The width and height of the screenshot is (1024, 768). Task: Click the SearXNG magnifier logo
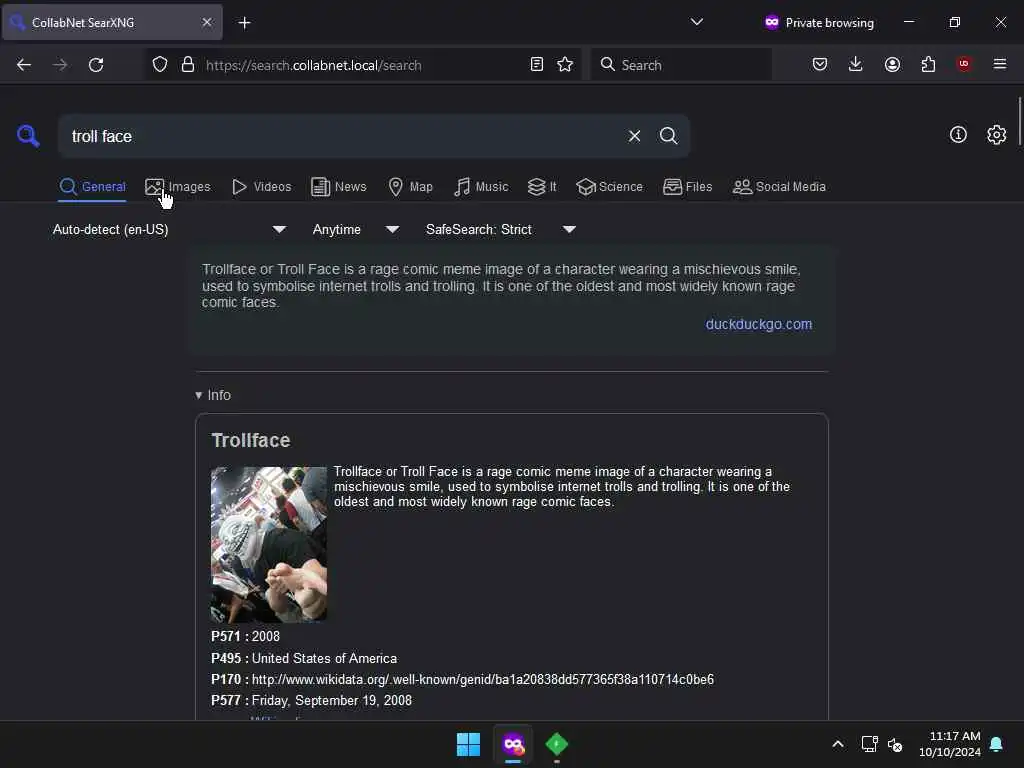(x=28, y=136)
